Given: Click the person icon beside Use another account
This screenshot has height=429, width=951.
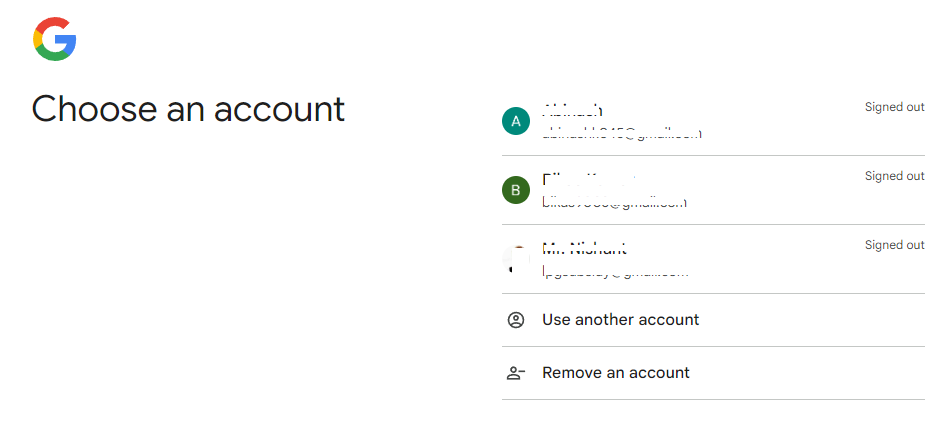Looking at the screenshot, I should coord(516,320).
